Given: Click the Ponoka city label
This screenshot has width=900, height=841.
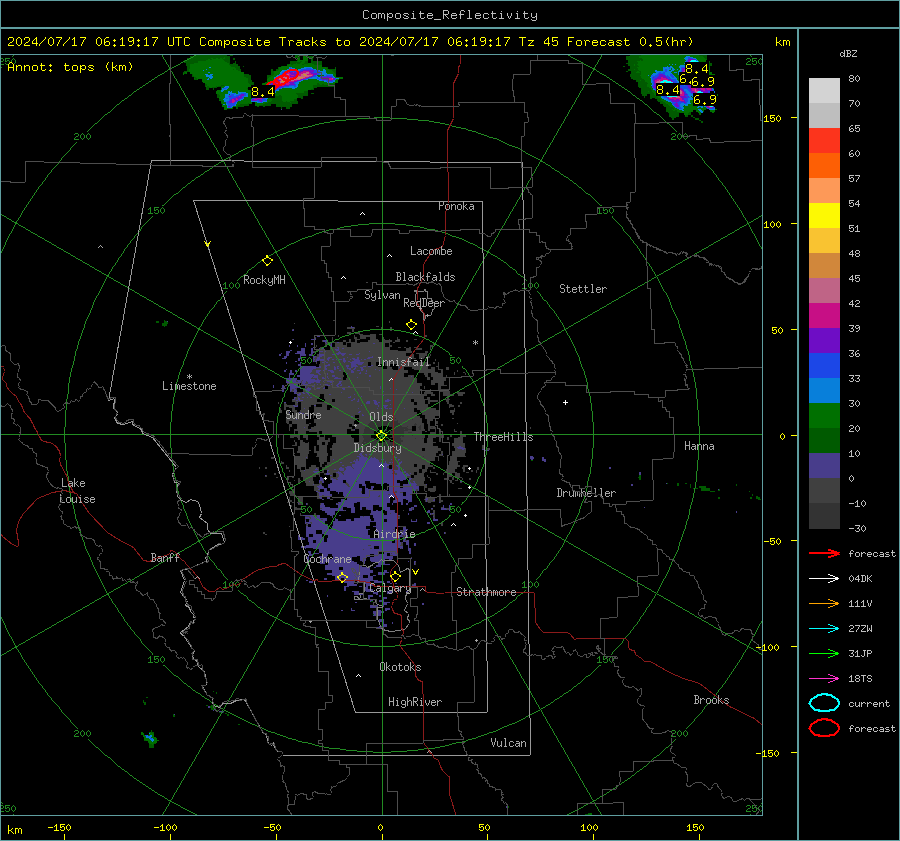Looking at the screenshot, I should (456, 206).
